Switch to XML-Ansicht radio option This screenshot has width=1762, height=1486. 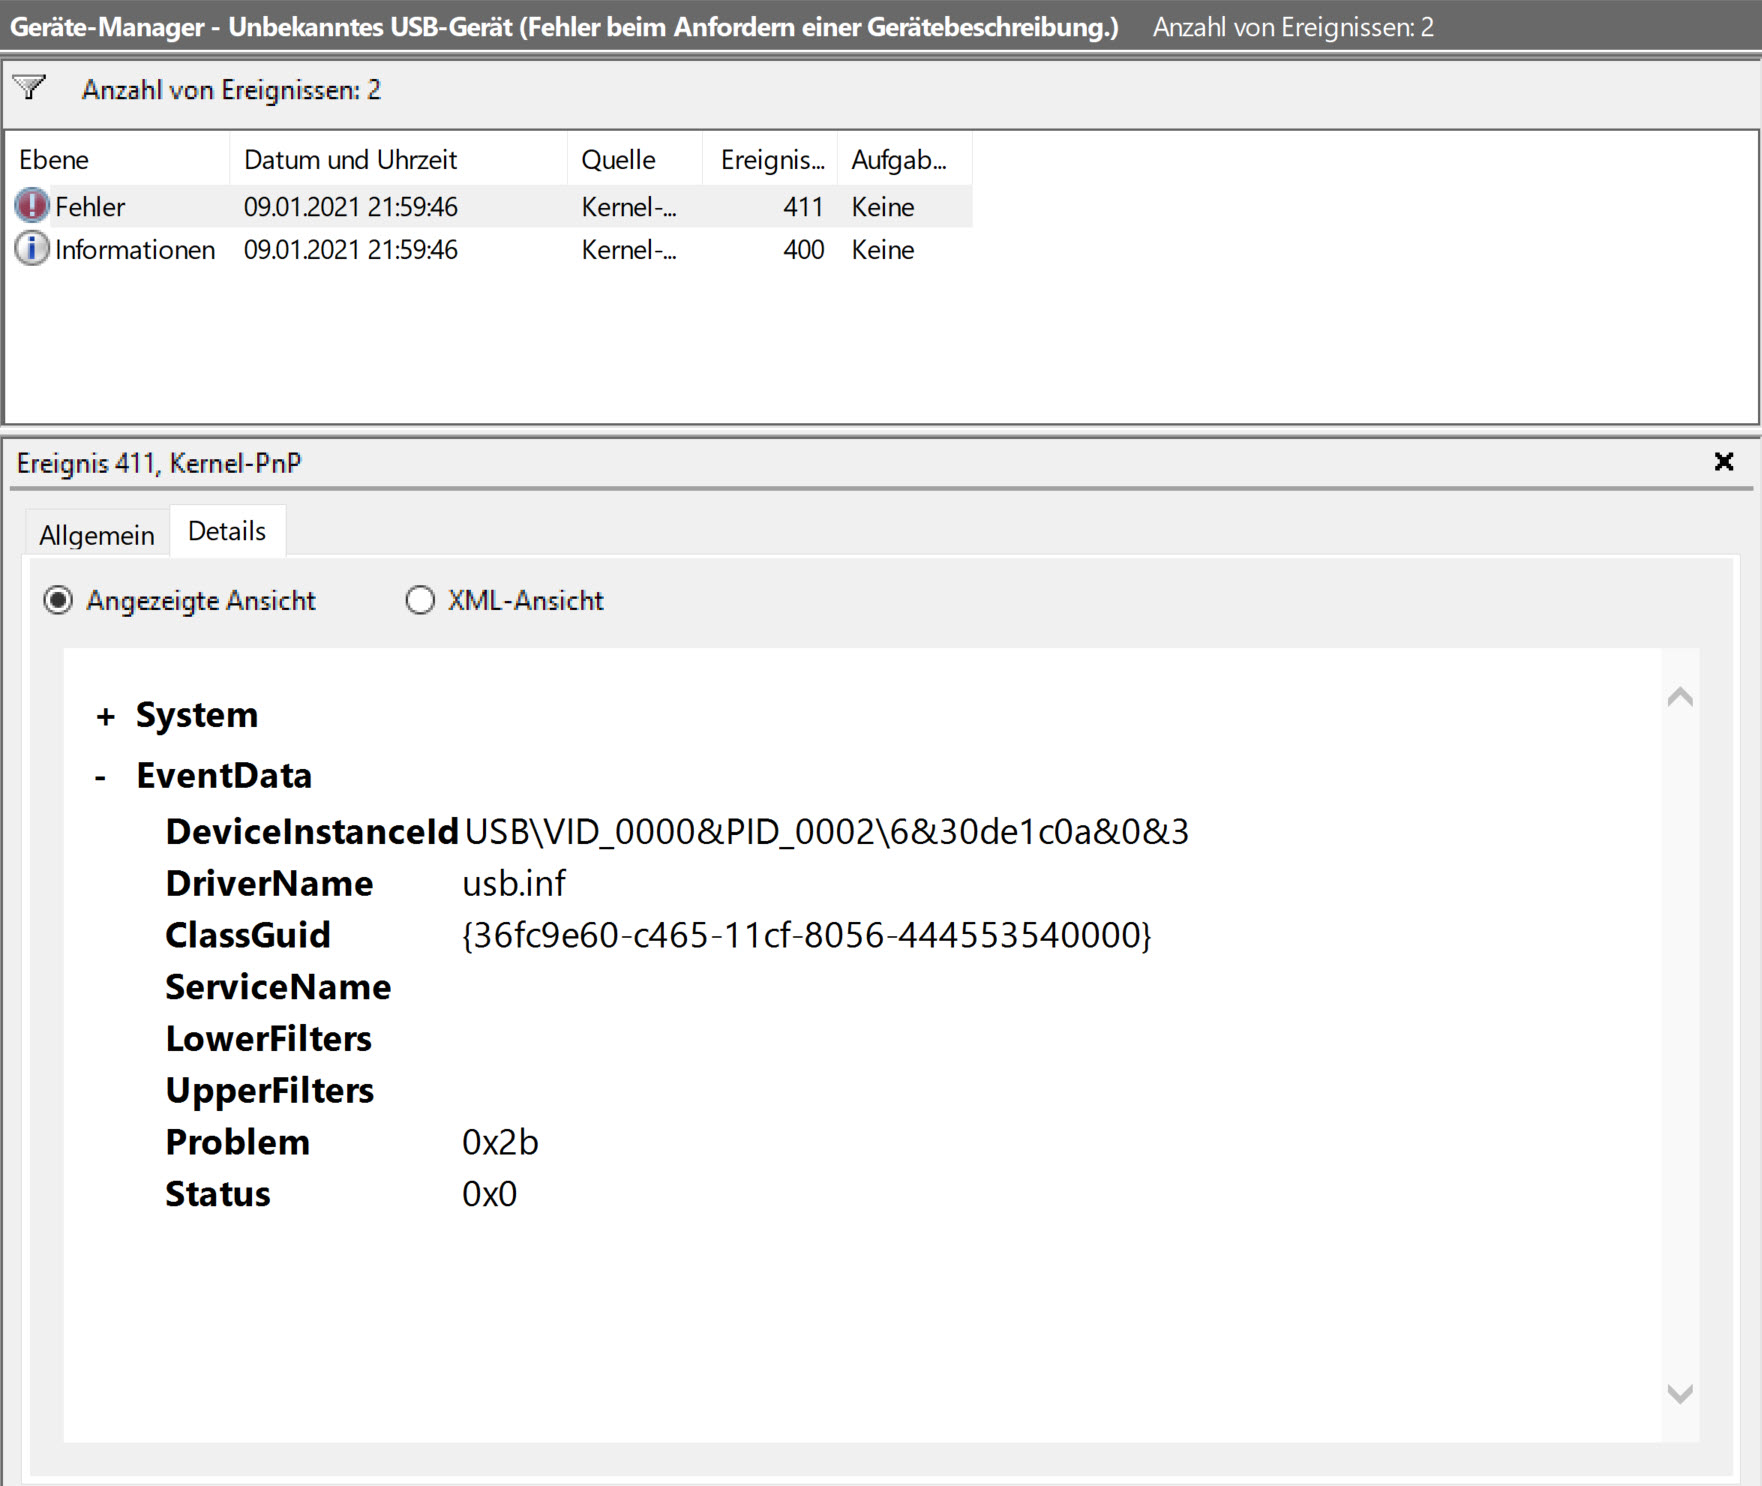pos(420,600)
